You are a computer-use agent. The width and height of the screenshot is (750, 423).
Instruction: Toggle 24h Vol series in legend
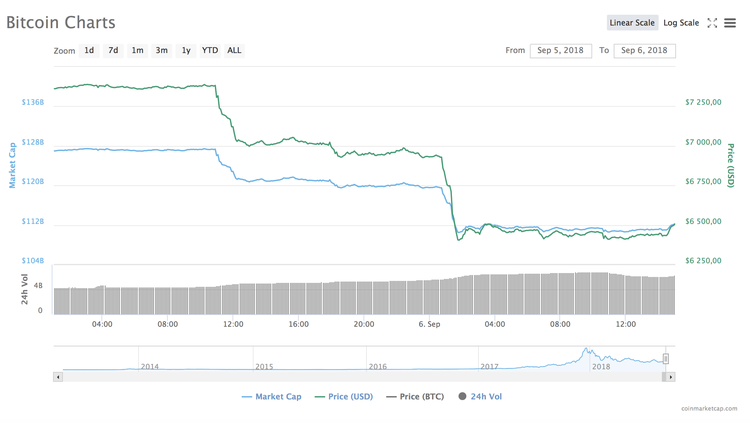click(480, 397)
